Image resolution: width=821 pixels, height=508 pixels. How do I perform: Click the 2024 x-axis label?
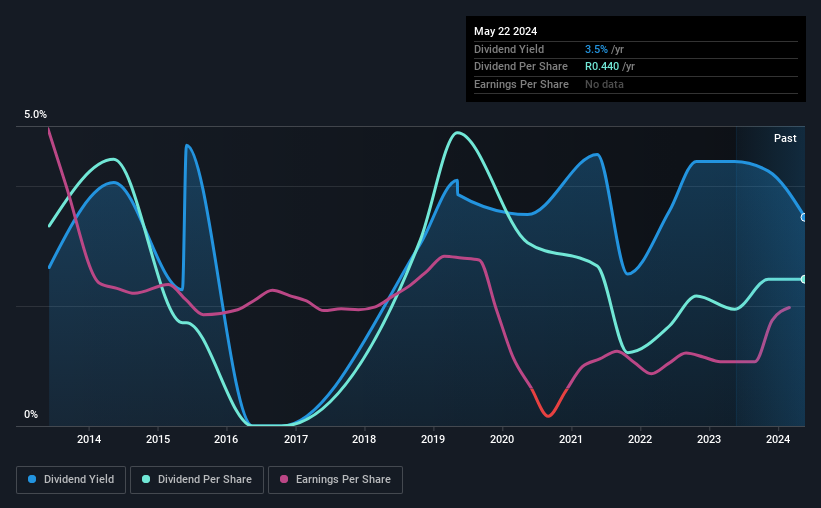pyautogui.click(x=778, y=439)
